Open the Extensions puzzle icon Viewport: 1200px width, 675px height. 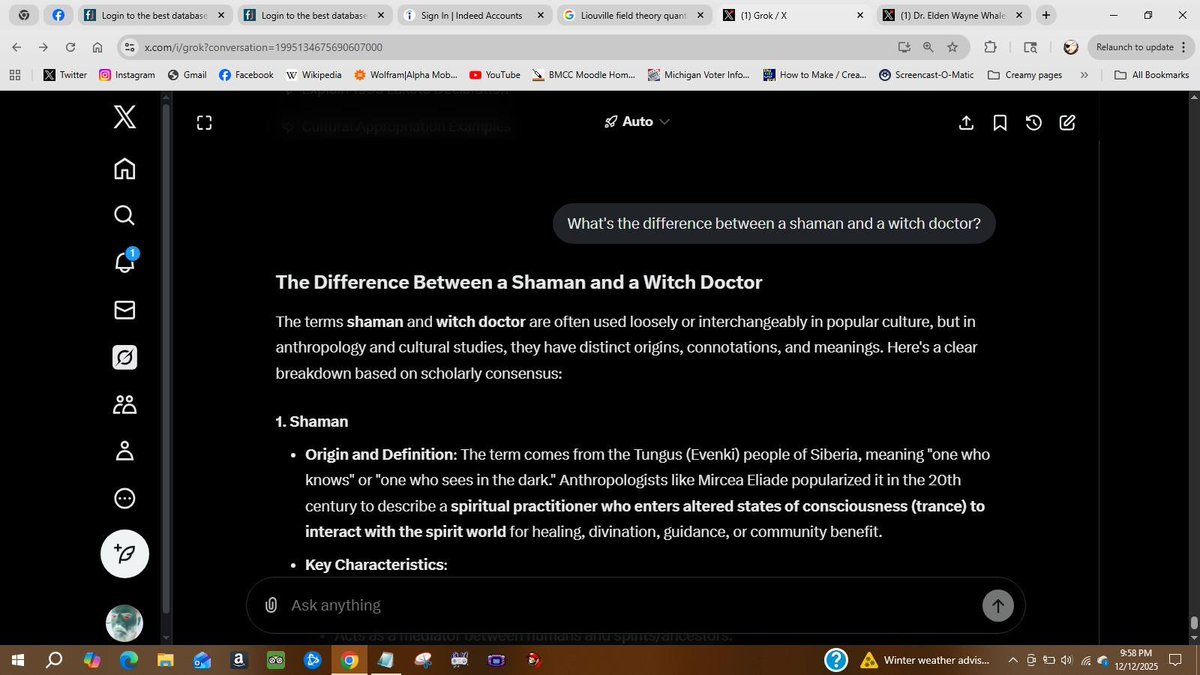tap(990, 47)
